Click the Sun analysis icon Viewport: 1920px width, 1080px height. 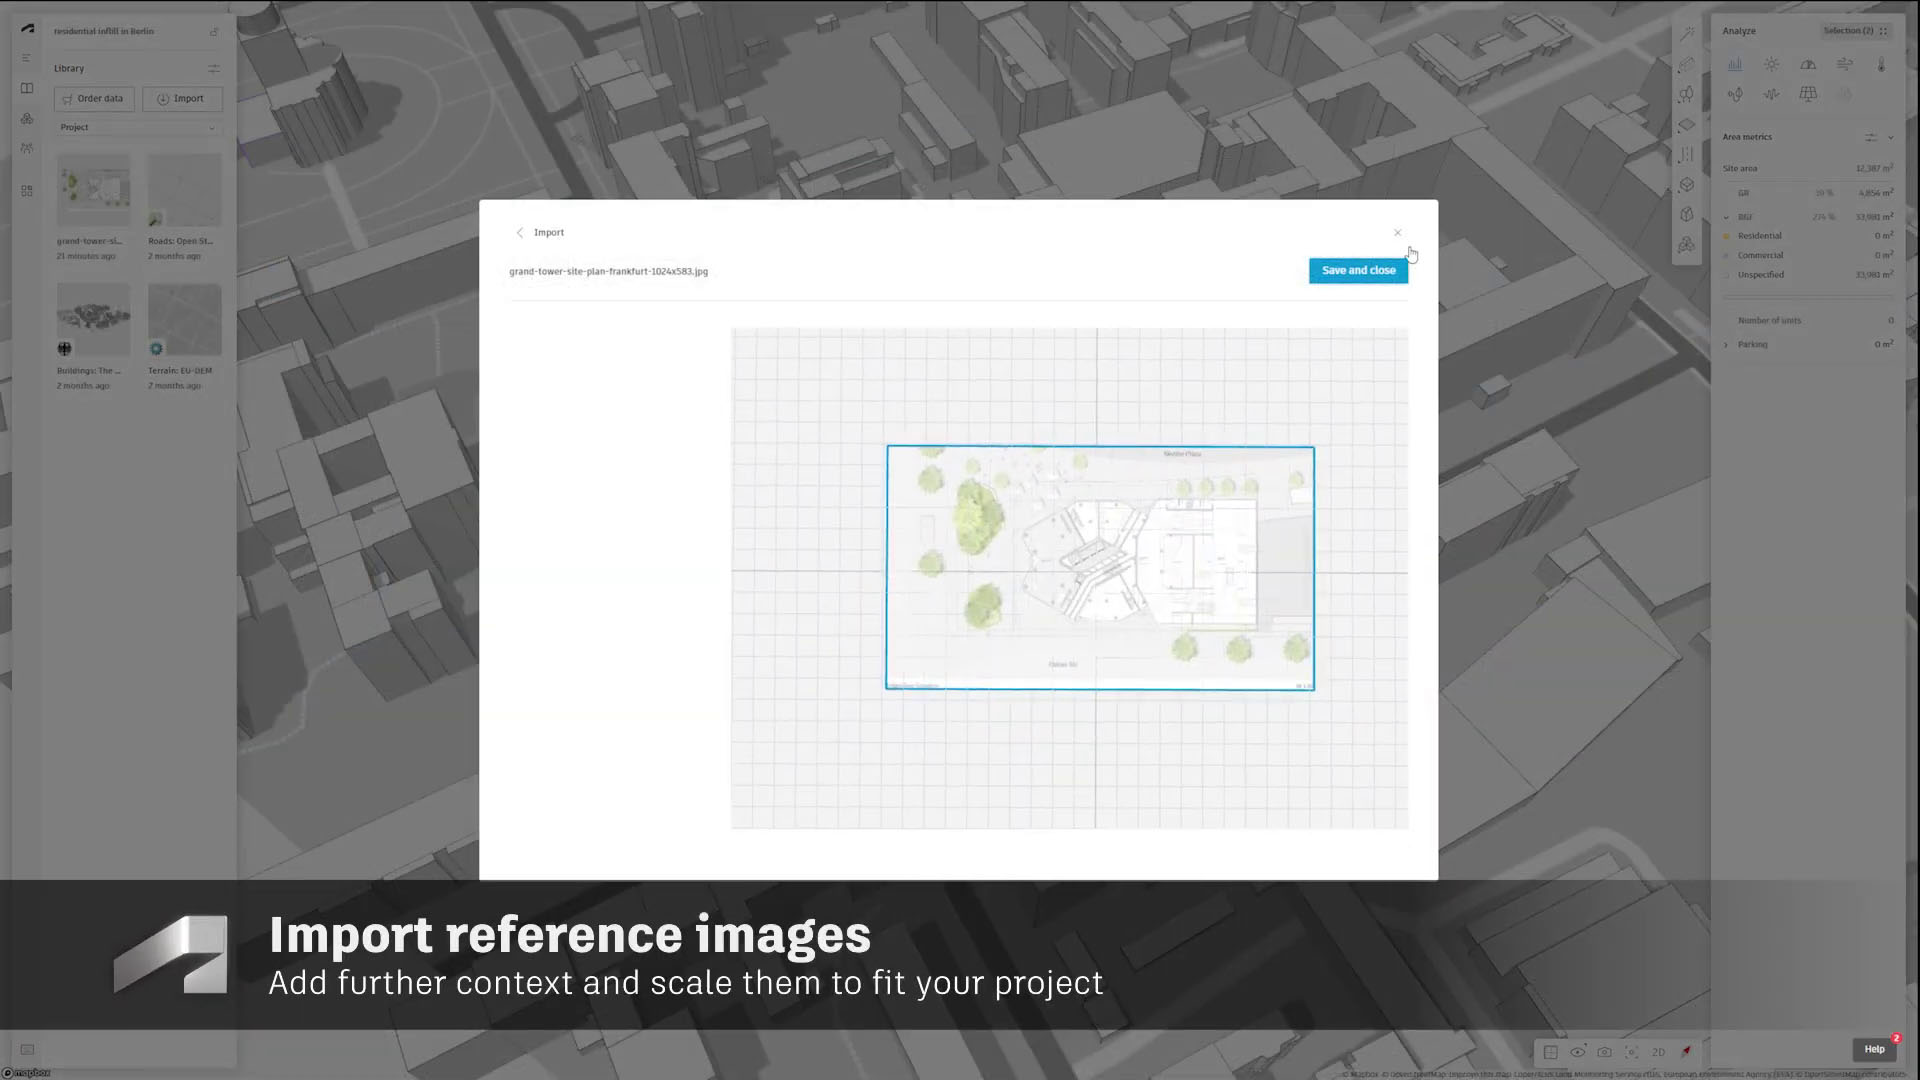pyautogui.click(x=1771, y=64)
